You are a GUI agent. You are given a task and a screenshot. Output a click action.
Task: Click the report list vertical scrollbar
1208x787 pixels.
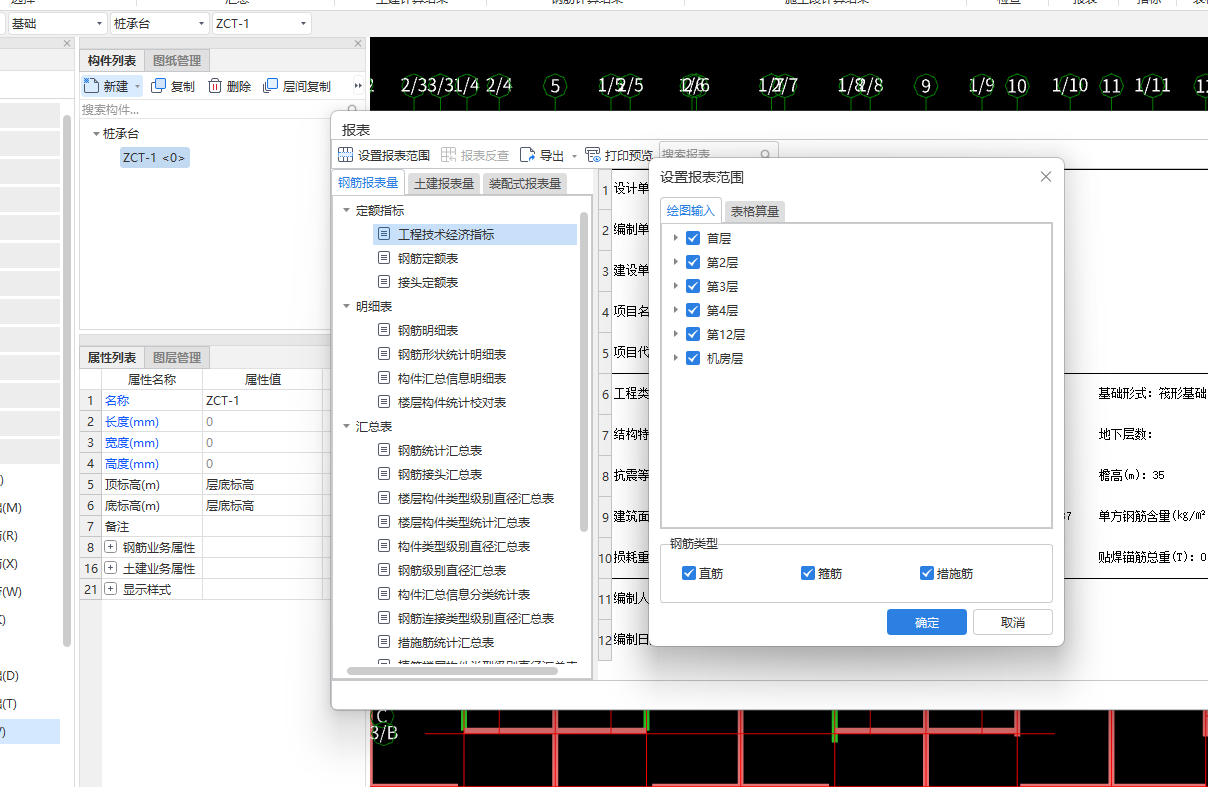(584, 372)
